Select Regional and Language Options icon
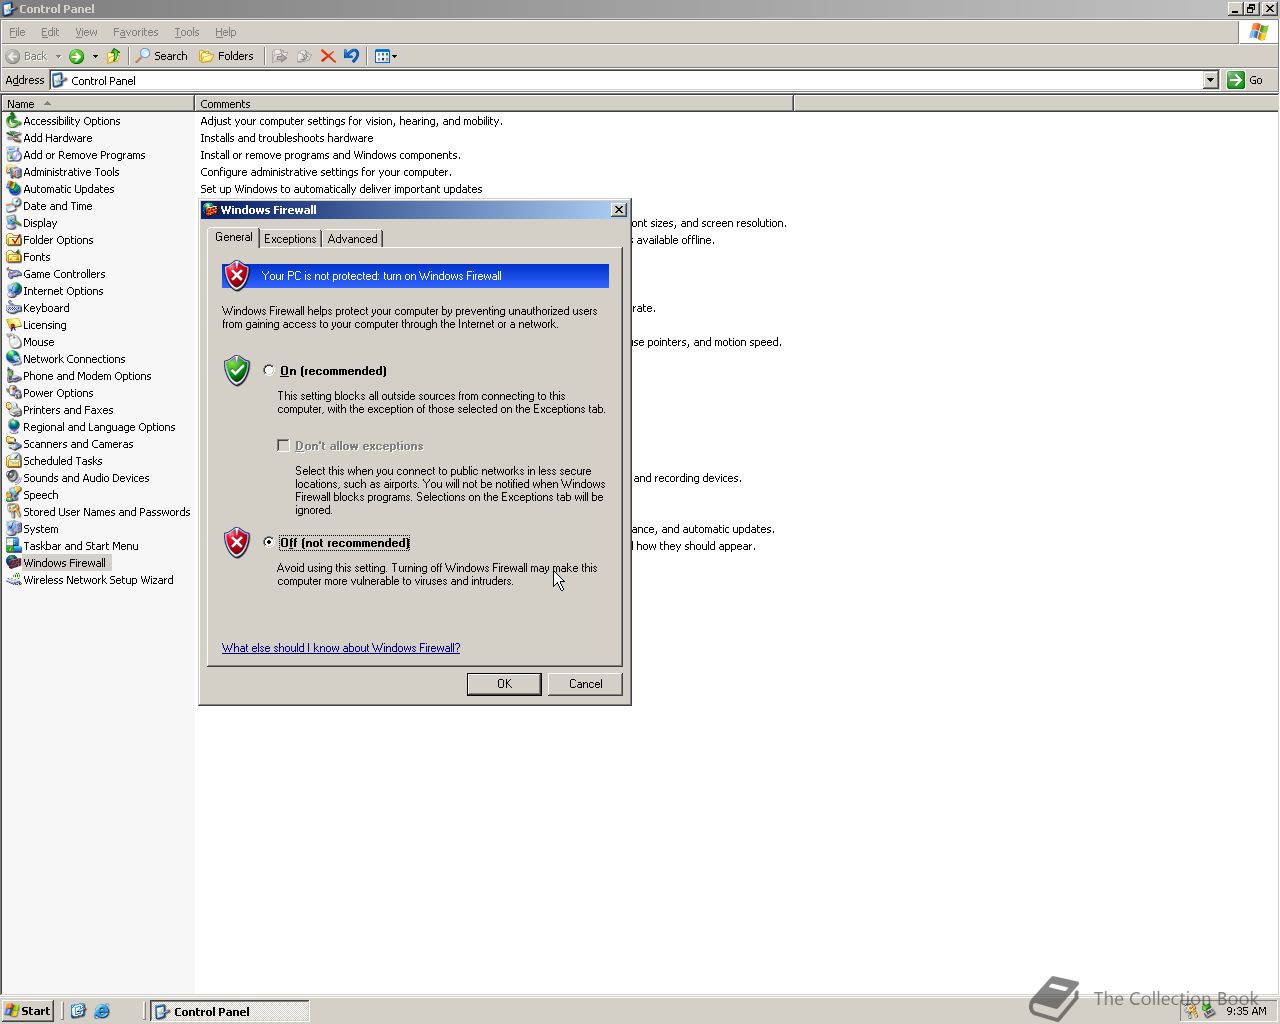This screenshot has width=1280, height=1024. point(14,427)
